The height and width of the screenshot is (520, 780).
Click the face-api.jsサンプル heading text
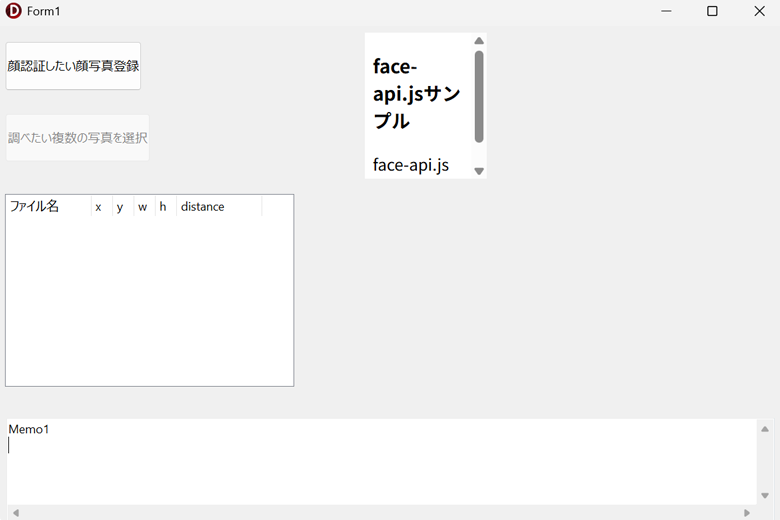pyautogui.click(x=416, y=94)
